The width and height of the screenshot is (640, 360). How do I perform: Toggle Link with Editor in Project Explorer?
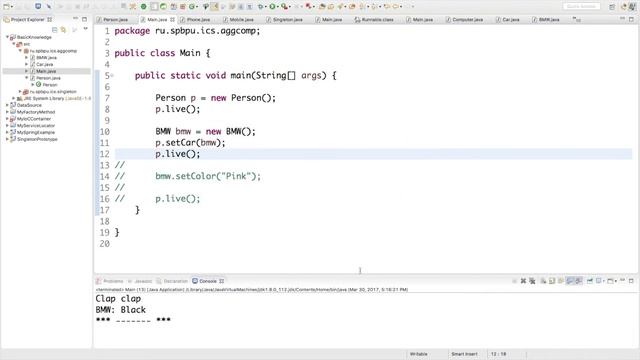[63, 29]
